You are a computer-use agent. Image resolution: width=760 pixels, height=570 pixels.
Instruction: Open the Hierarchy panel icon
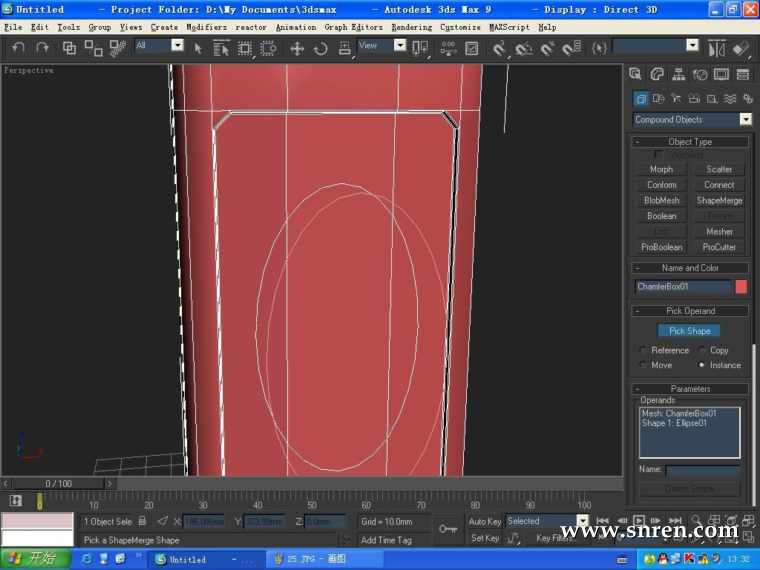pyautogui.click(x=678, y=74)
